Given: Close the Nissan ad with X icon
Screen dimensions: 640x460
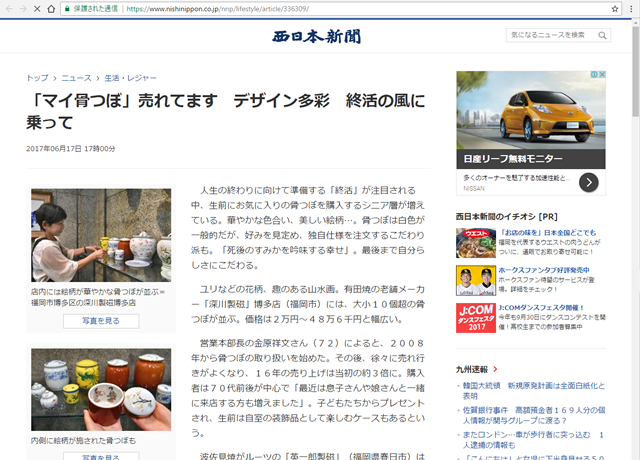Looking at the screenshot, I should [x=600, y=75].
